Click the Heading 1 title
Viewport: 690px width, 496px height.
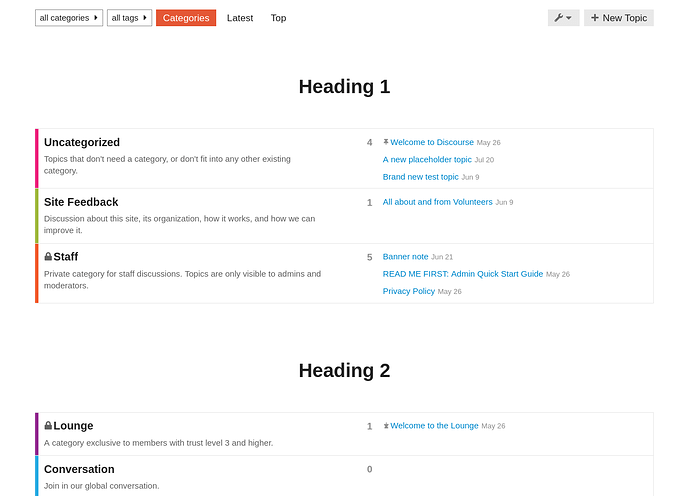coord(344,86)
